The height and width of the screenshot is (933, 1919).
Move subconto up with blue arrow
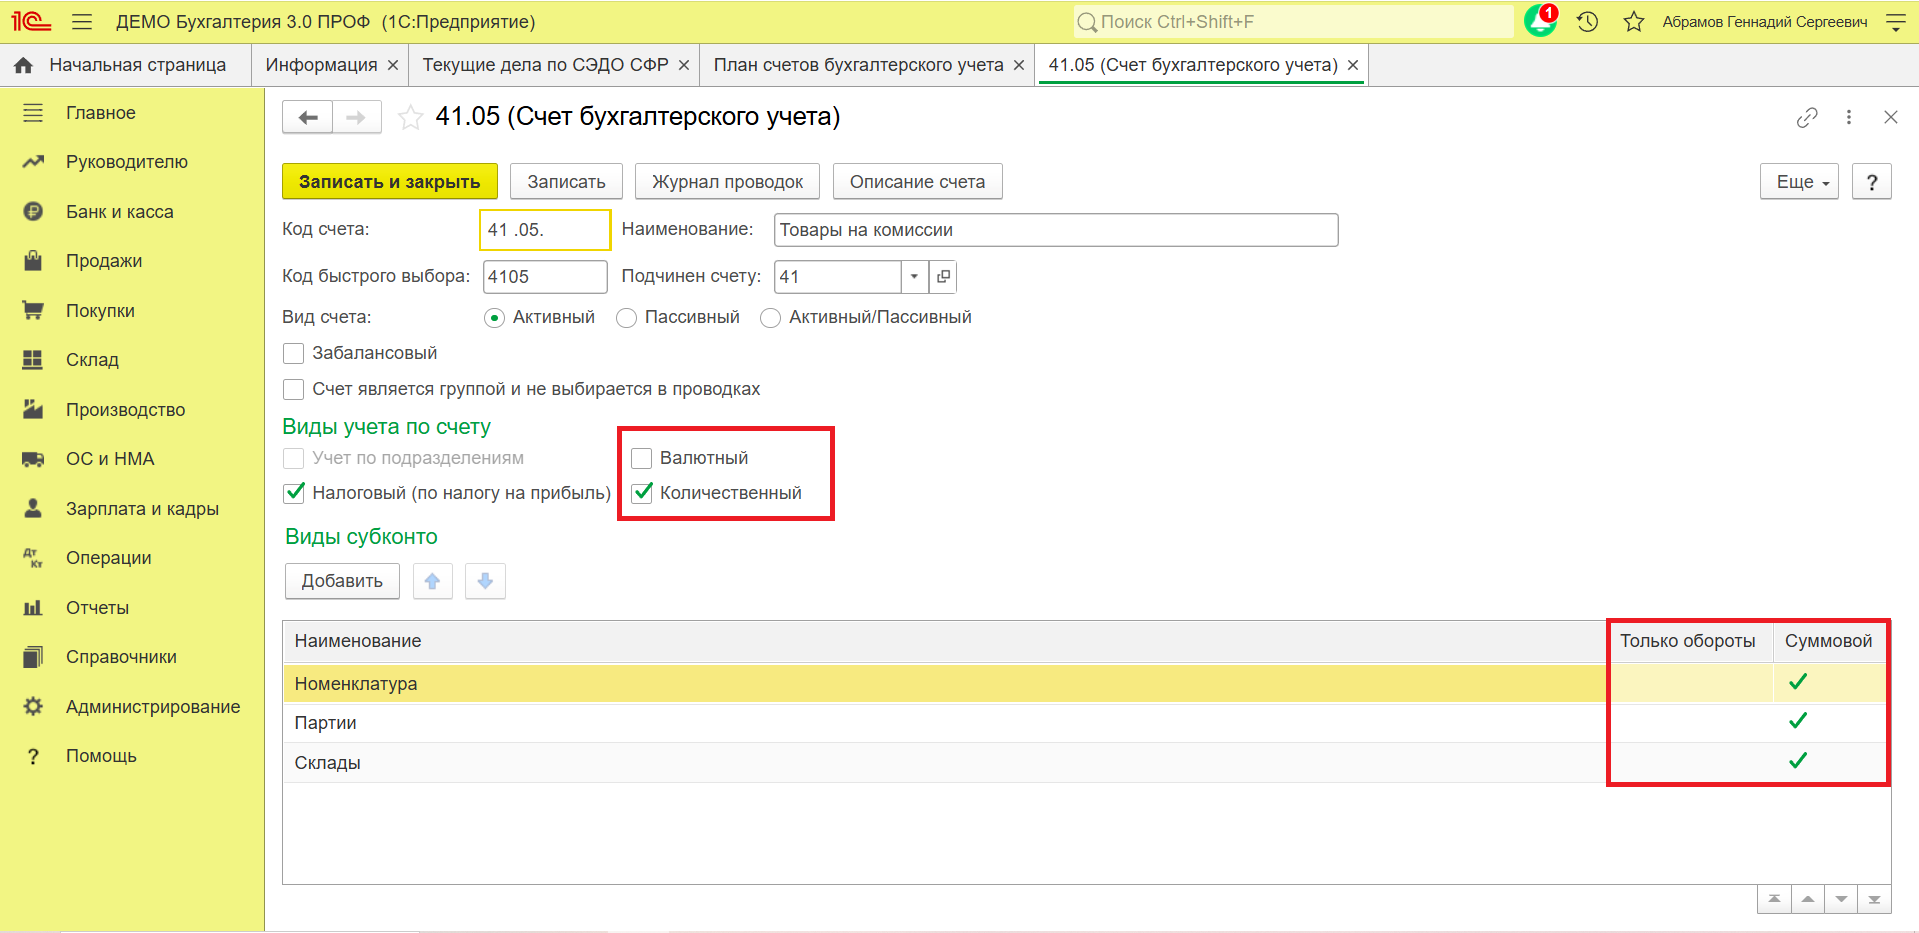432,581
